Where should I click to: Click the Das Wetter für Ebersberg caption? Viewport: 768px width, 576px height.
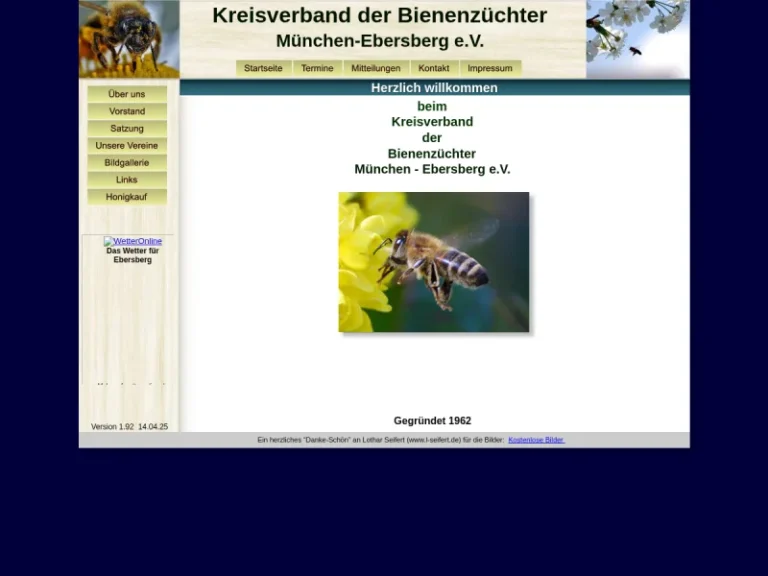tap(133, 255)
